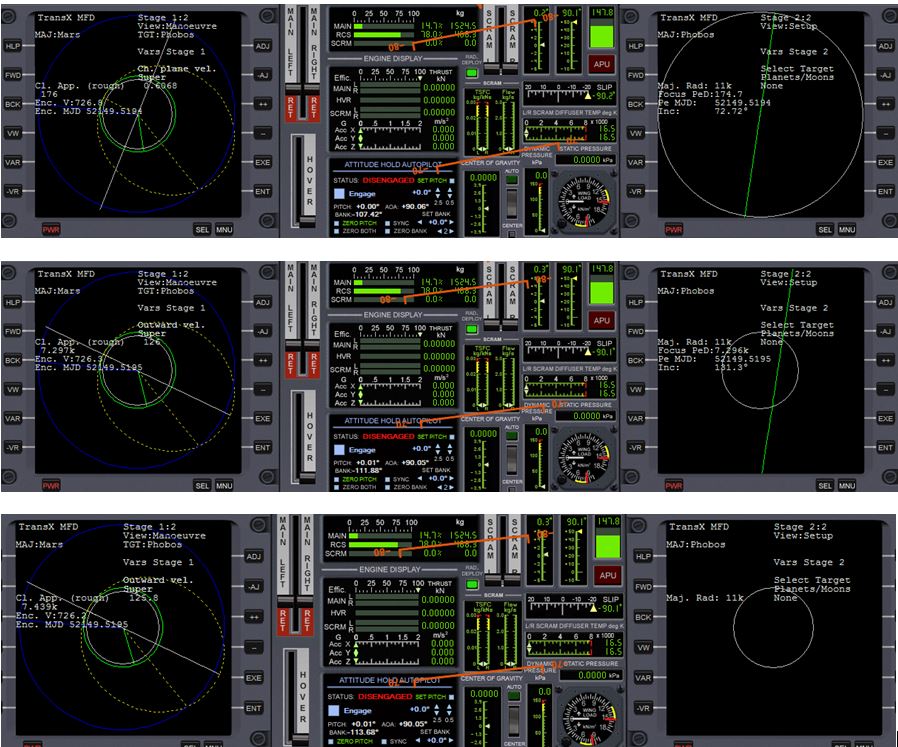Select VAR on MFD showing Cl. App. 176
Viewport: 898px width, 747px height.
(13, 162)
